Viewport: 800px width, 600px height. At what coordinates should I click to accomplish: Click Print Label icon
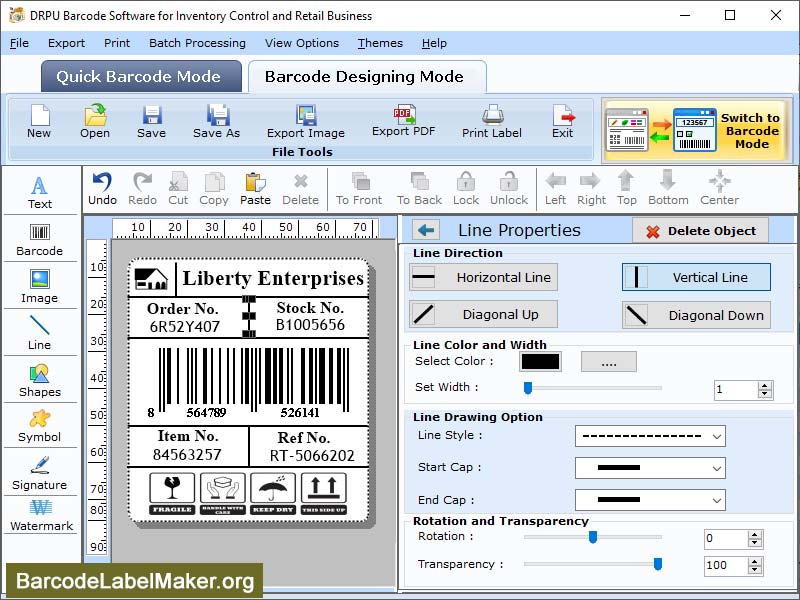pos(492,121)
